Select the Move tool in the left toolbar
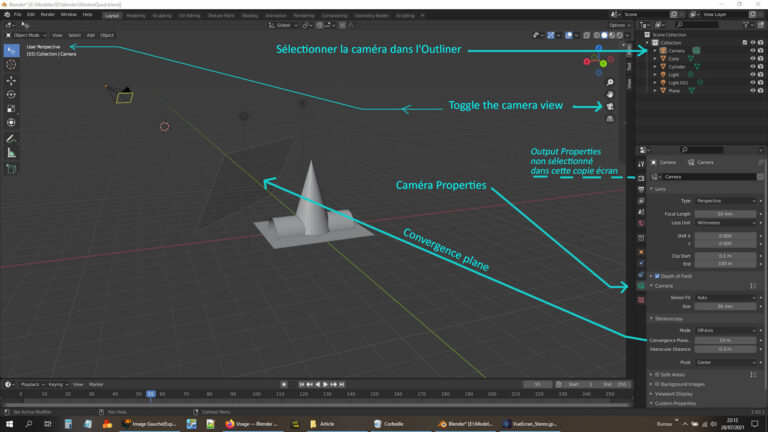 (x=11, y=80)
